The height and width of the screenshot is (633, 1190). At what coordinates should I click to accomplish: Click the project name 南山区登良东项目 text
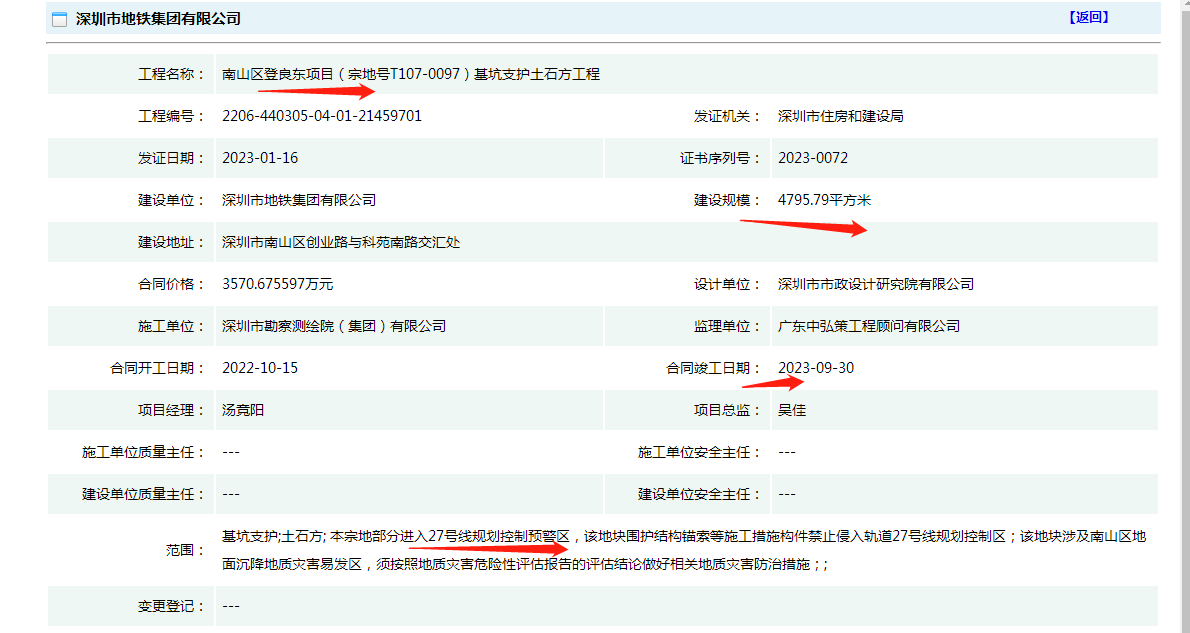coord(410,74)
